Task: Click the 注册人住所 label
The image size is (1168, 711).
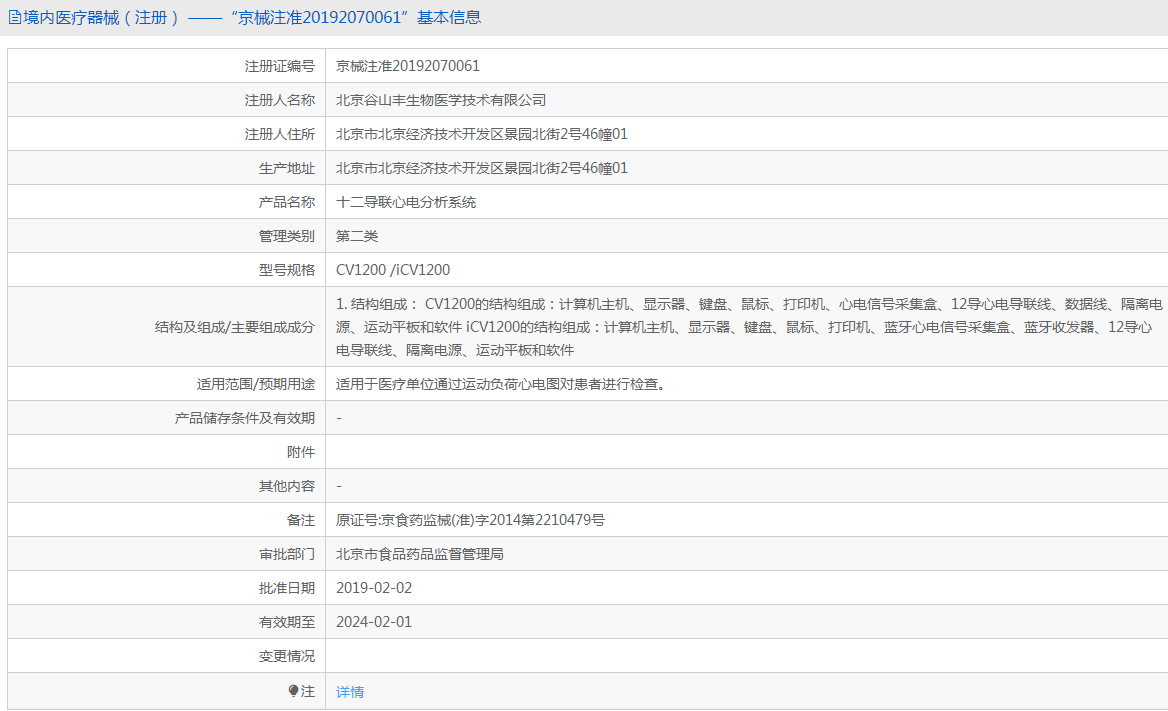Action: (279, 134)
